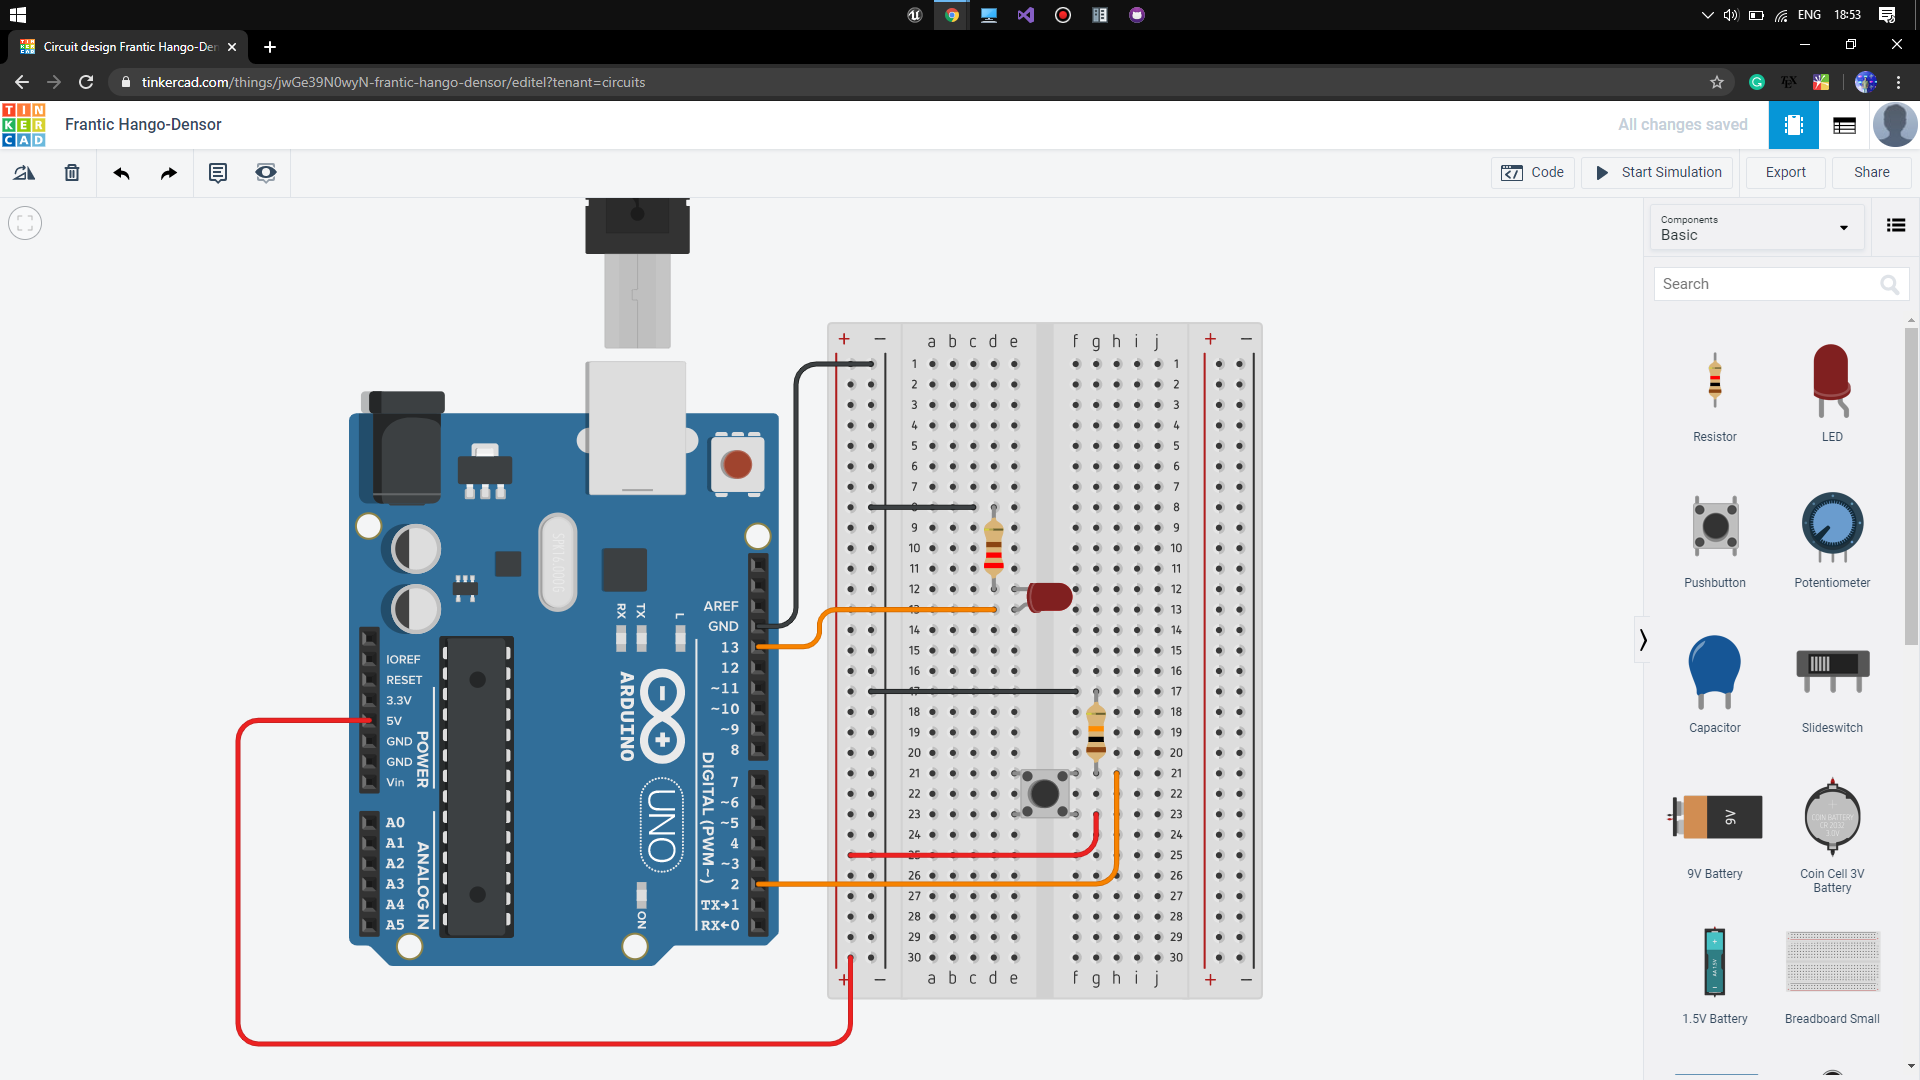
Task: Toggle annotation visibility with the eye icon
Action: [265, 172]
